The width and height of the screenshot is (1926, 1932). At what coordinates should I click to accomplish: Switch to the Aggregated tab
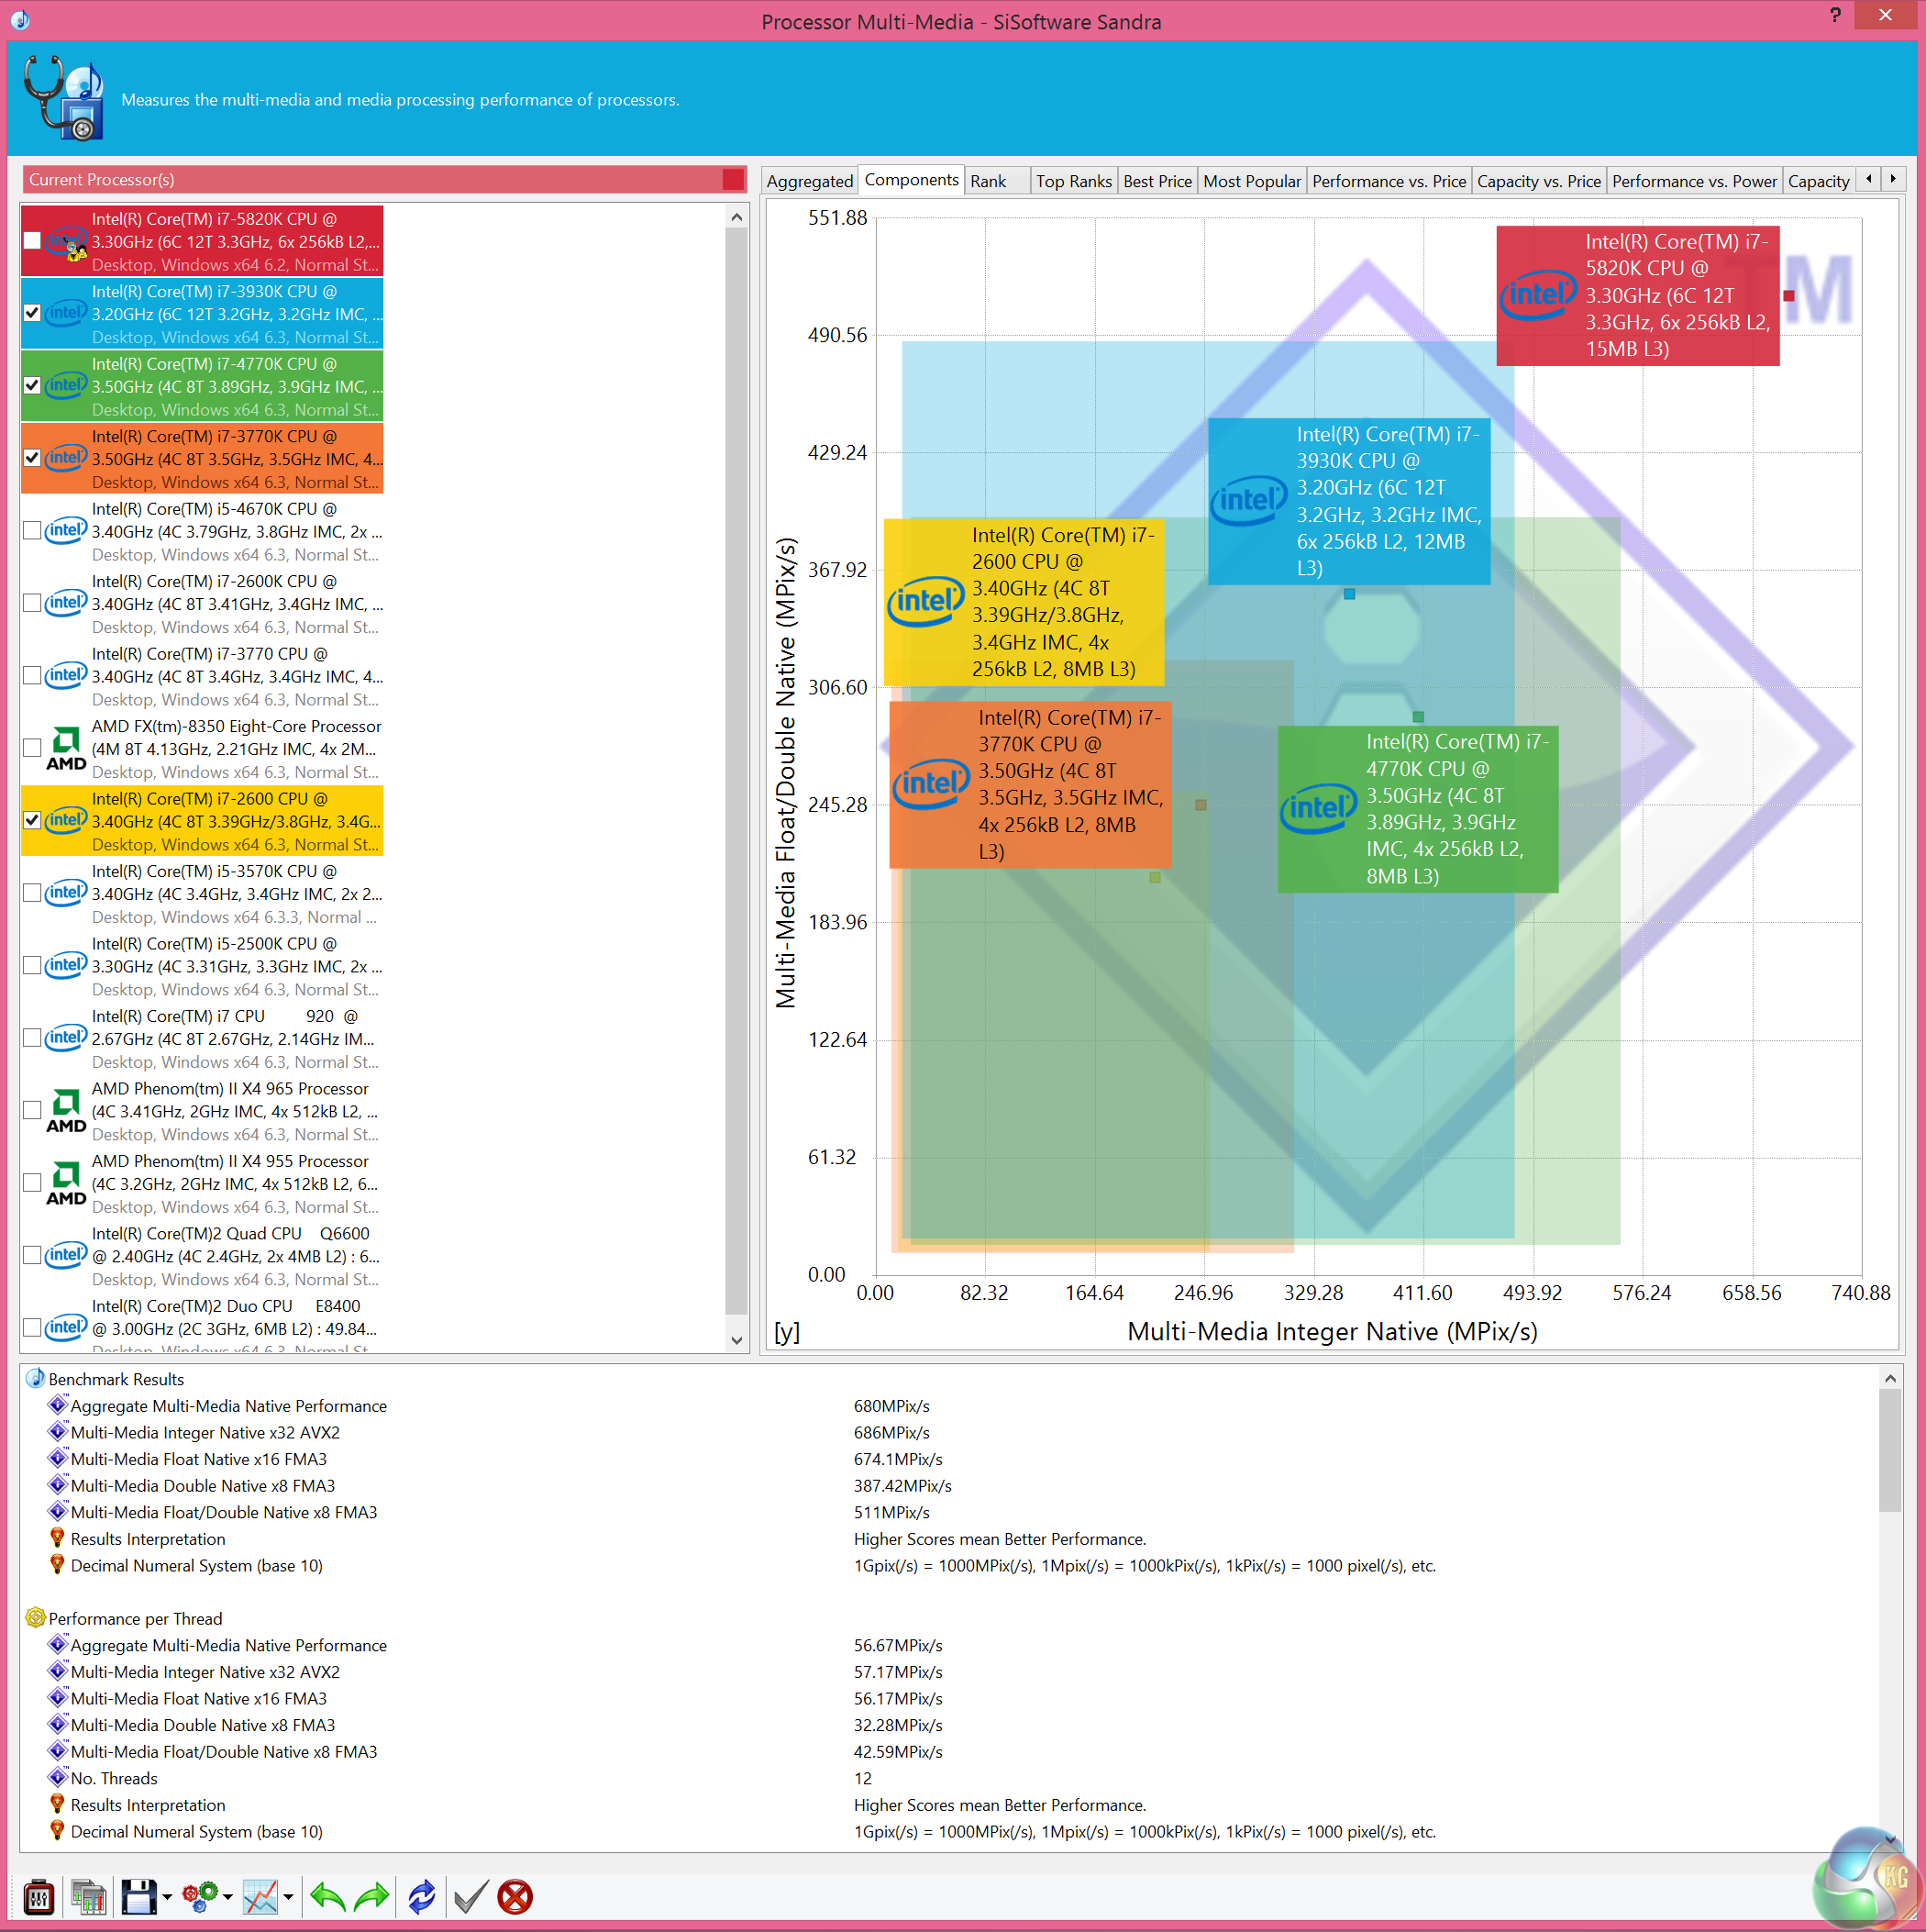809,181
